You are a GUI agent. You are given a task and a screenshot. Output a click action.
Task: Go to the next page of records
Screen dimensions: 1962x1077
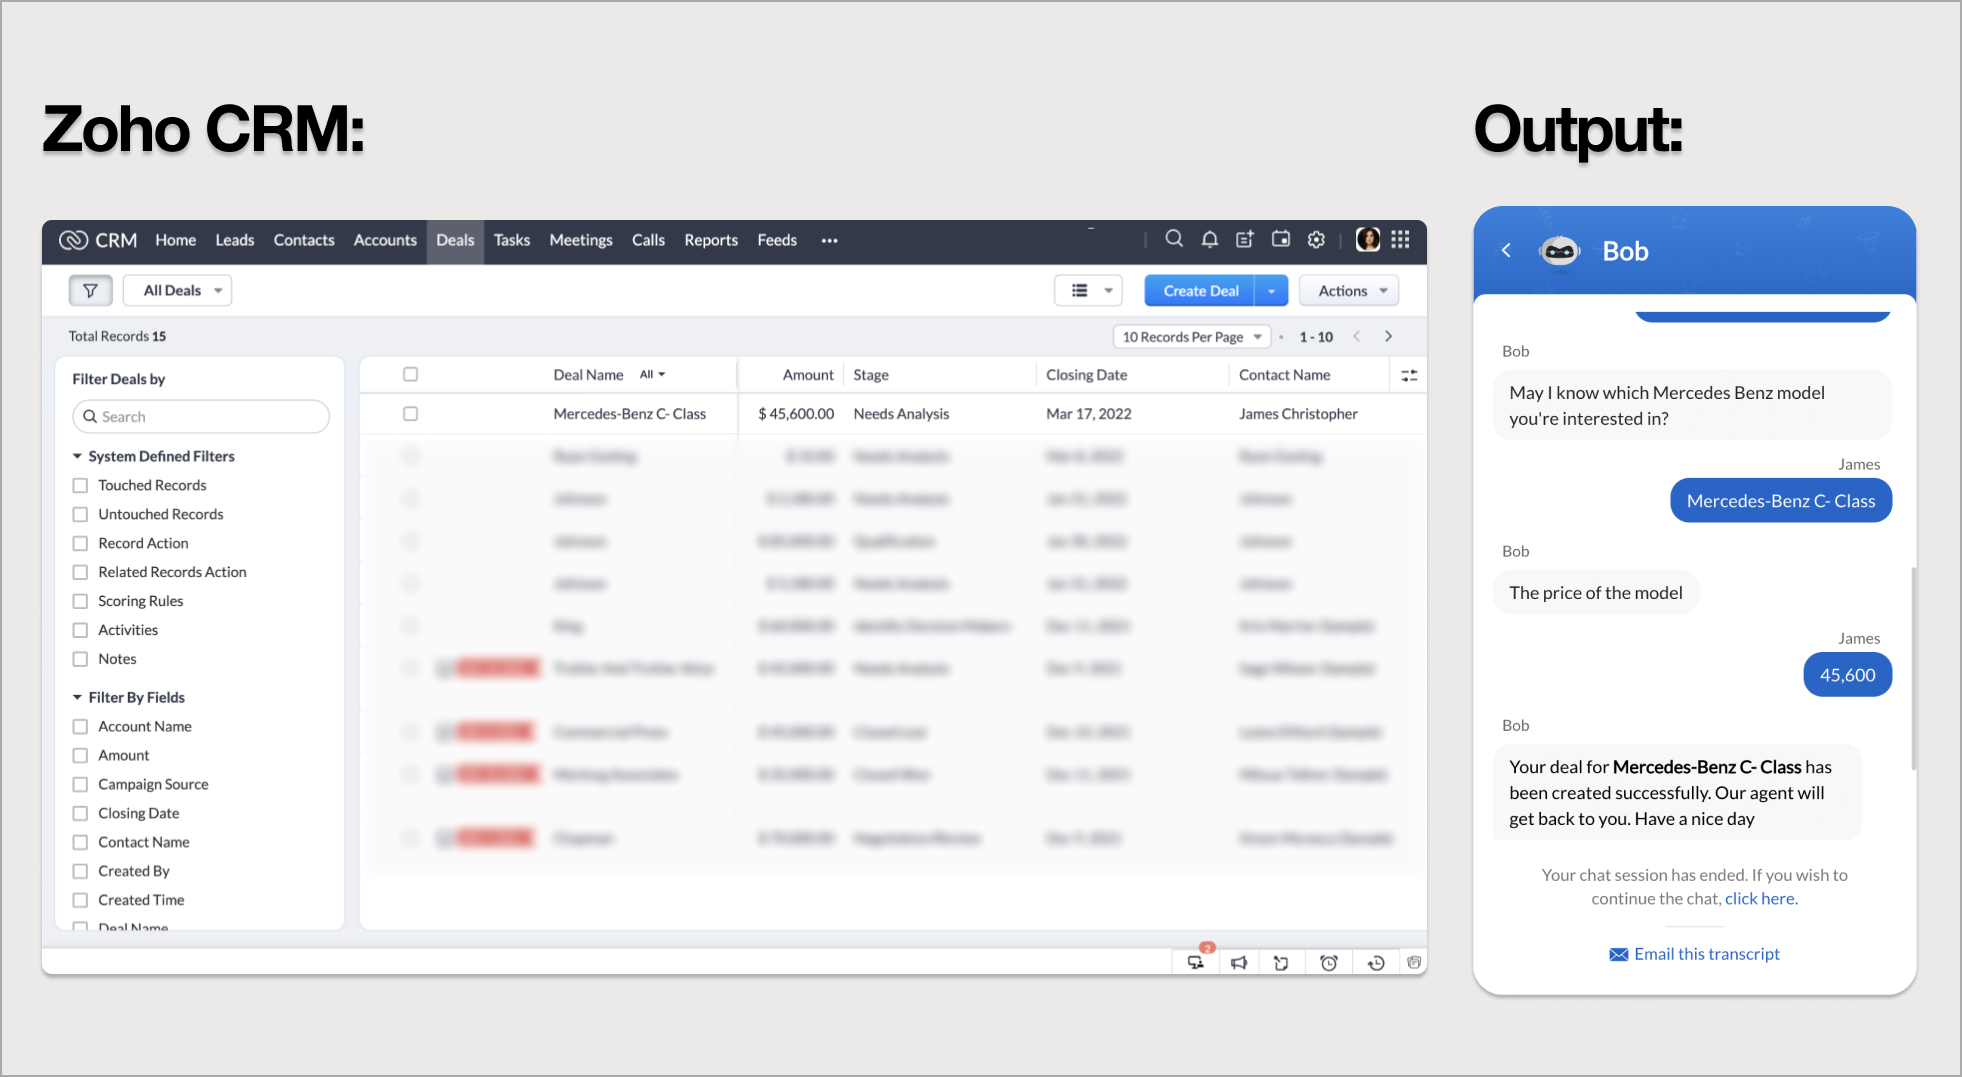point(1388,336)
